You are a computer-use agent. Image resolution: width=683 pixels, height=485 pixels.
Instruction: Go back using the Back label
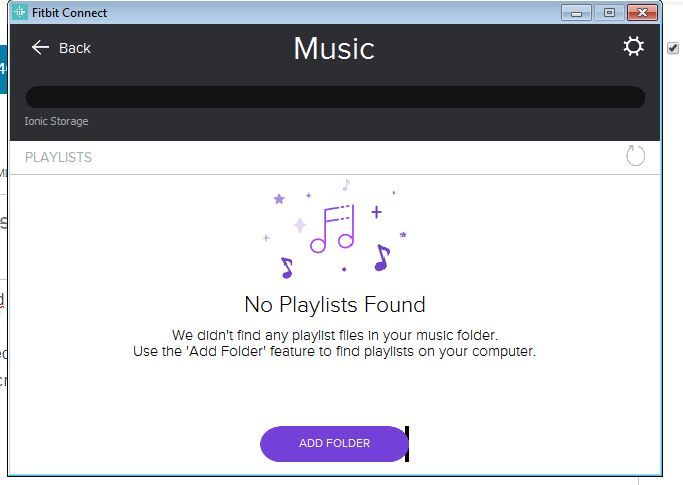(x=75, y=48)
